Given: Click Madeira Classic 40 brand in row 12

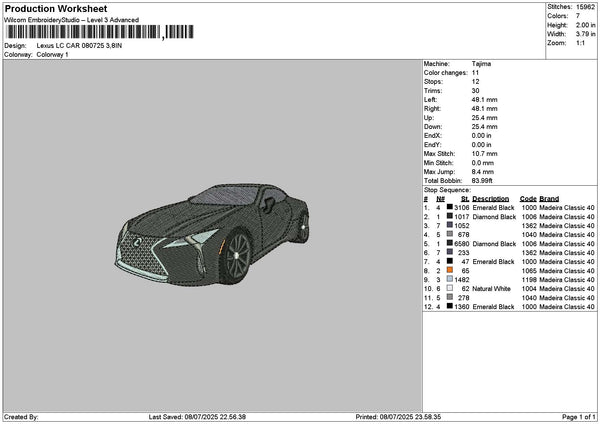Looking at the screenshot, I should click(567, 307).
